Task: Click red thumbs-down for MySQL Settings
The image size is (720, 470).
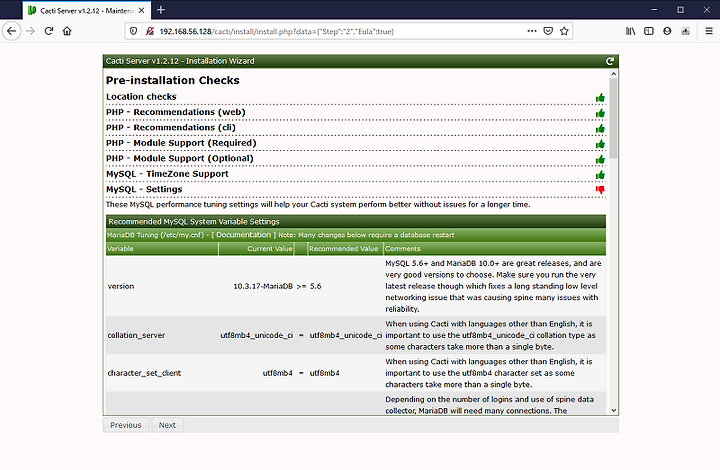Action: [600, 190]
